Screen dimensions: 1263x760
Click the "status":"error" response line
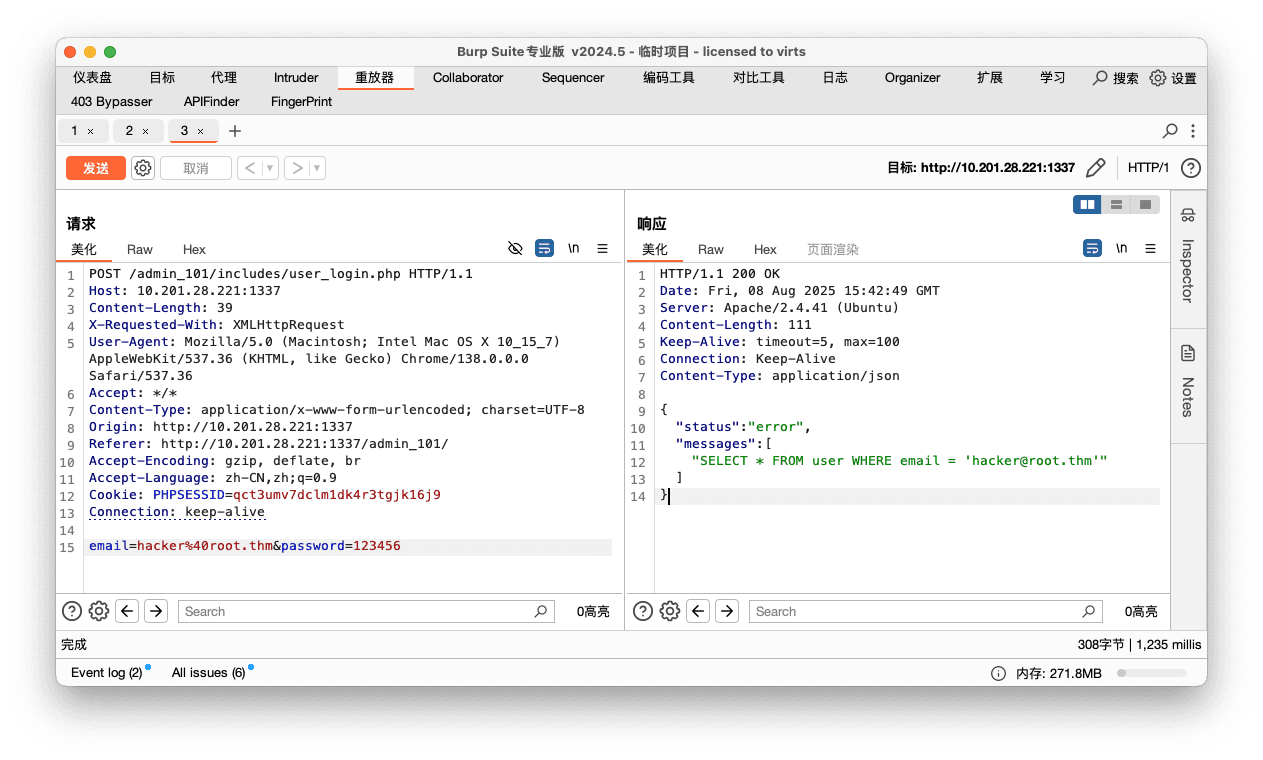pos(743,427)
